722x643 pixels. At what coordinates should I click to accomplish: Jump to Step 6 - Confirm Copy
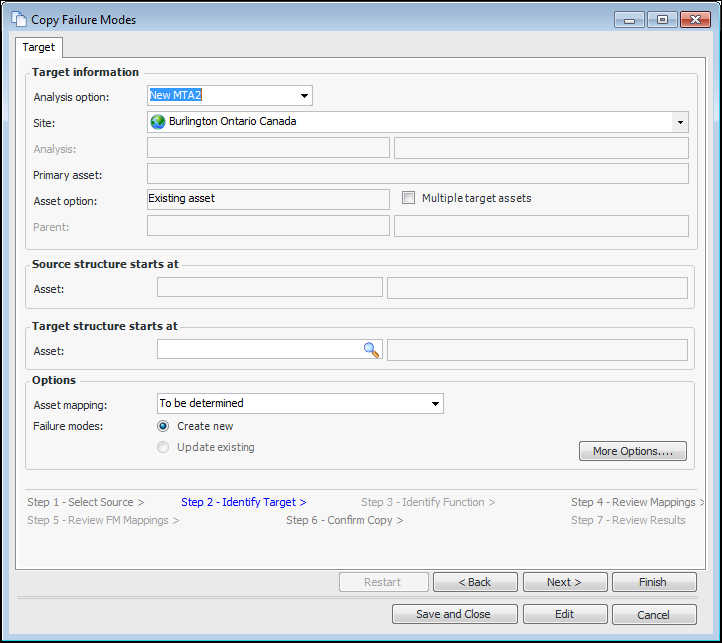point(344,520)
